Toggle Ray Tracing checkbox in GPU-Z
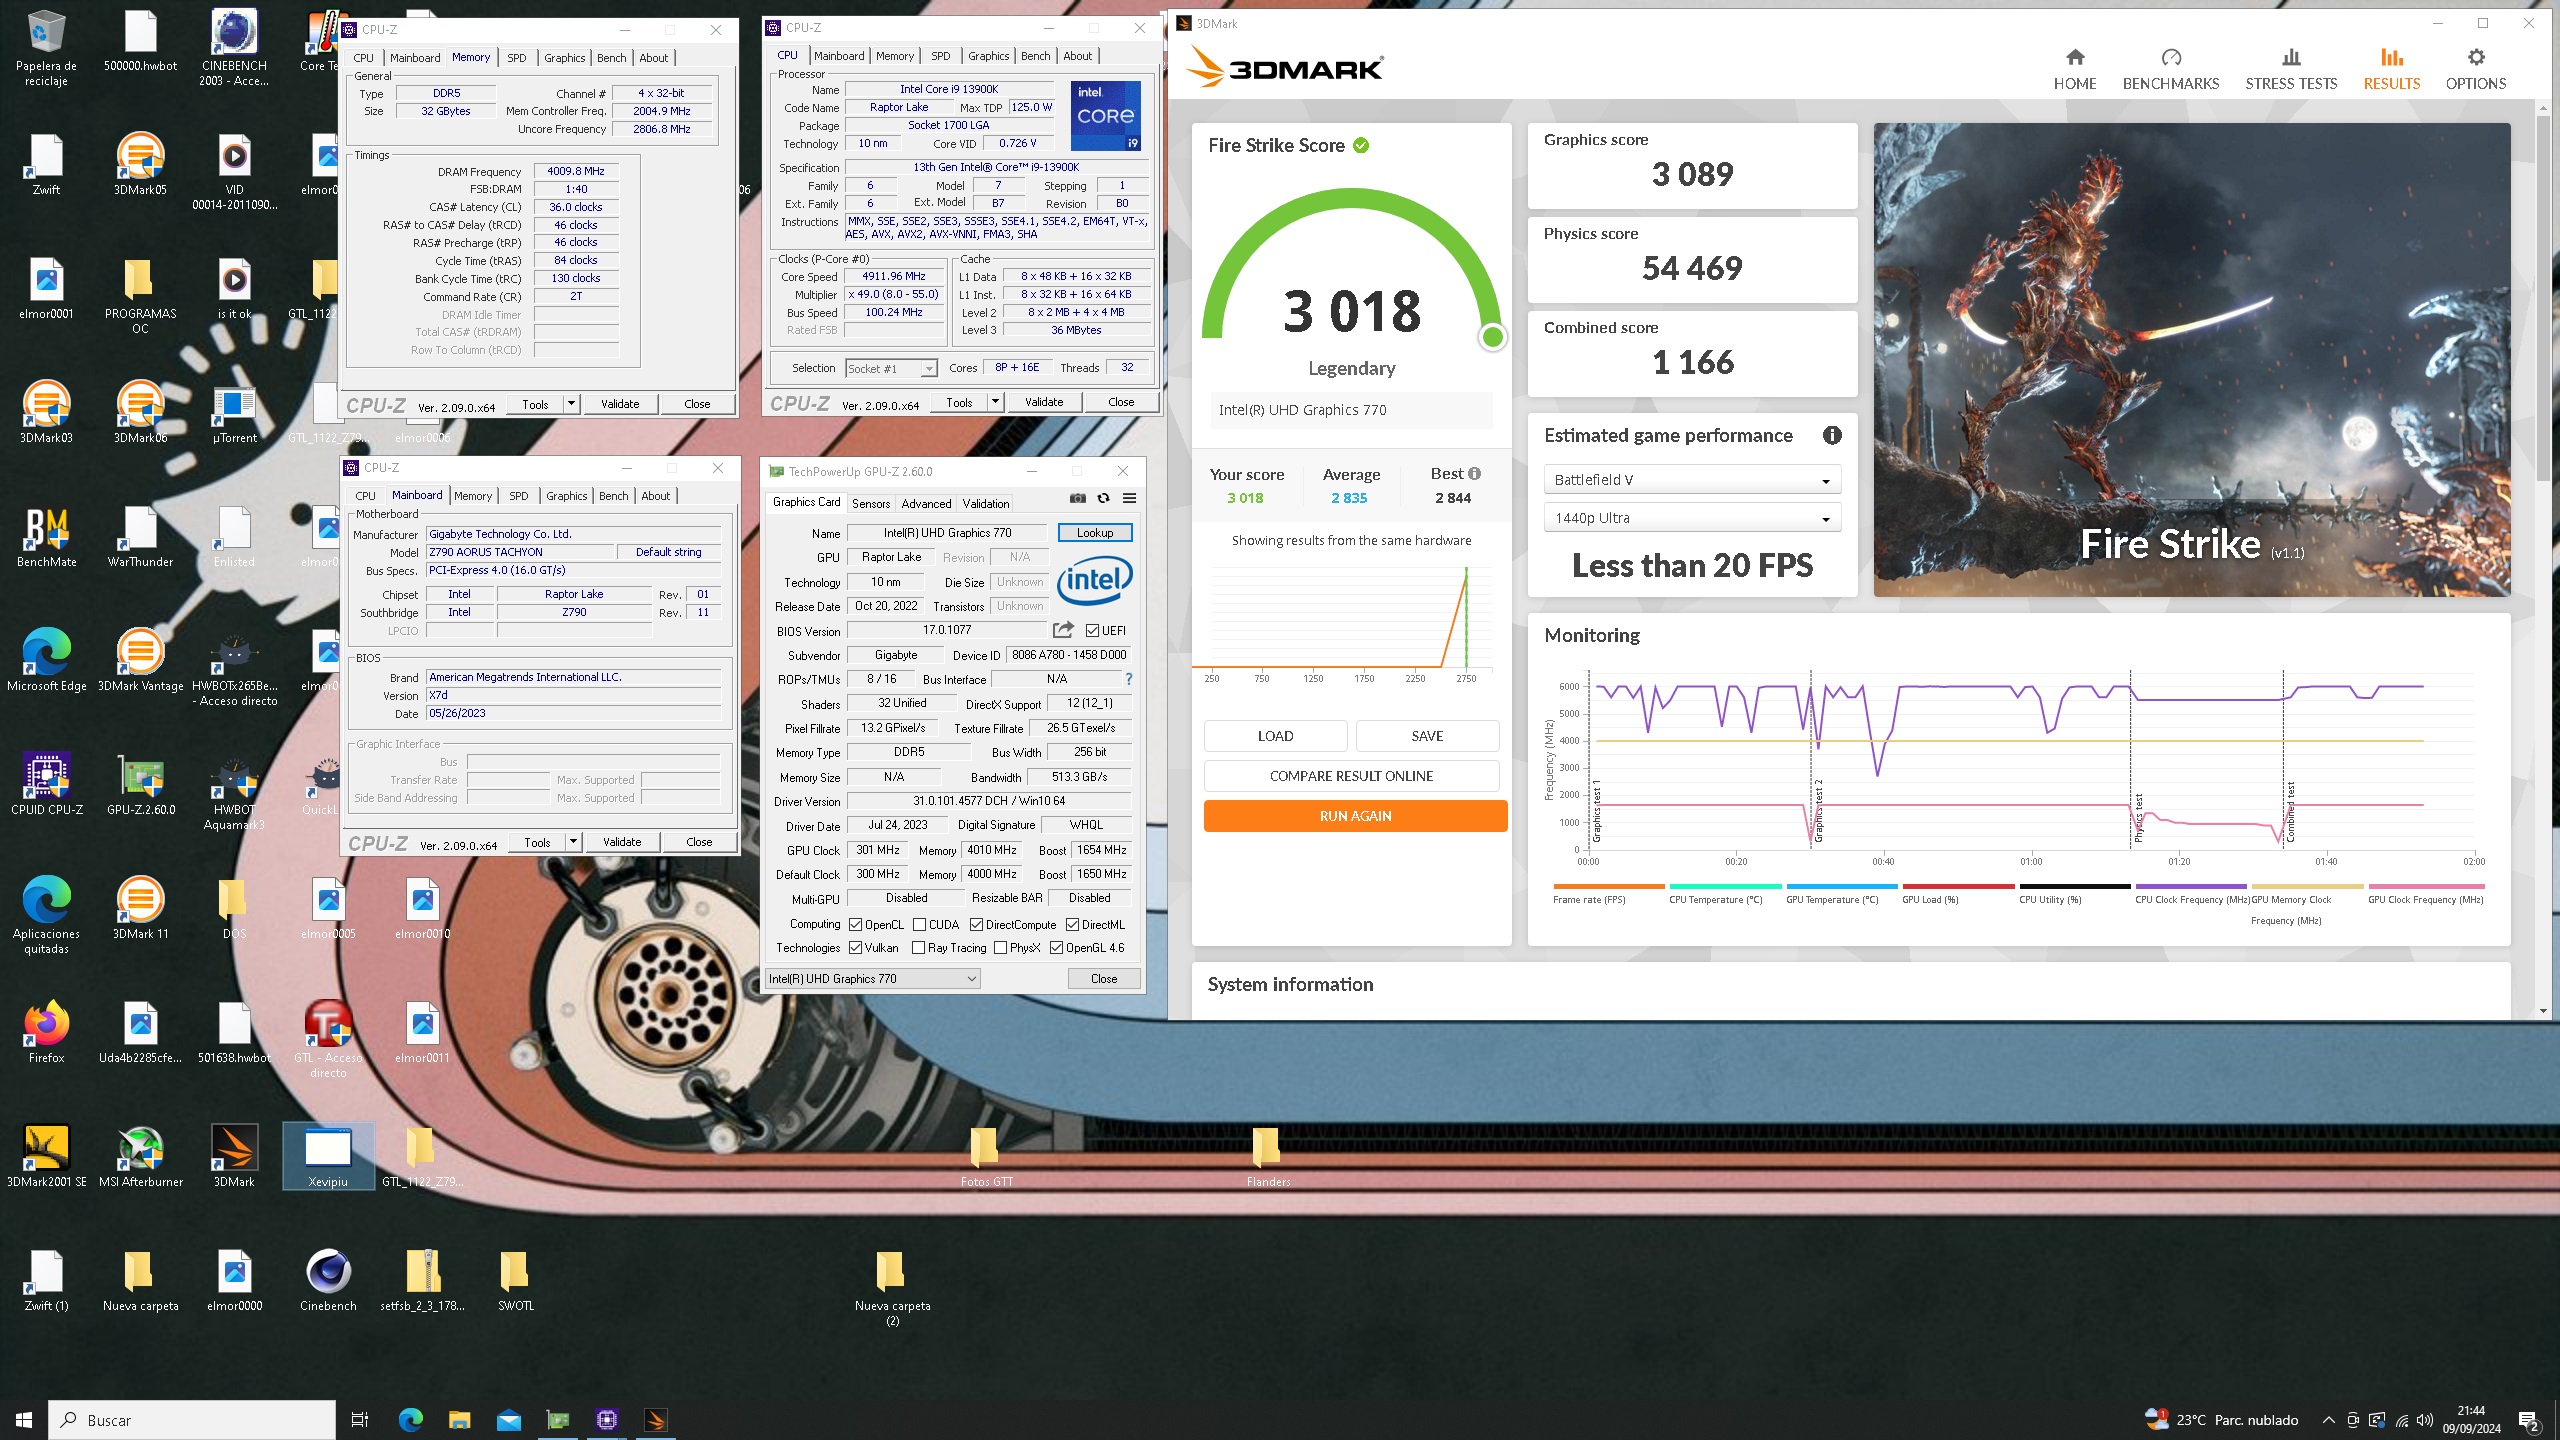This screenshot has height=1440, width=2560. click(918, 948)
